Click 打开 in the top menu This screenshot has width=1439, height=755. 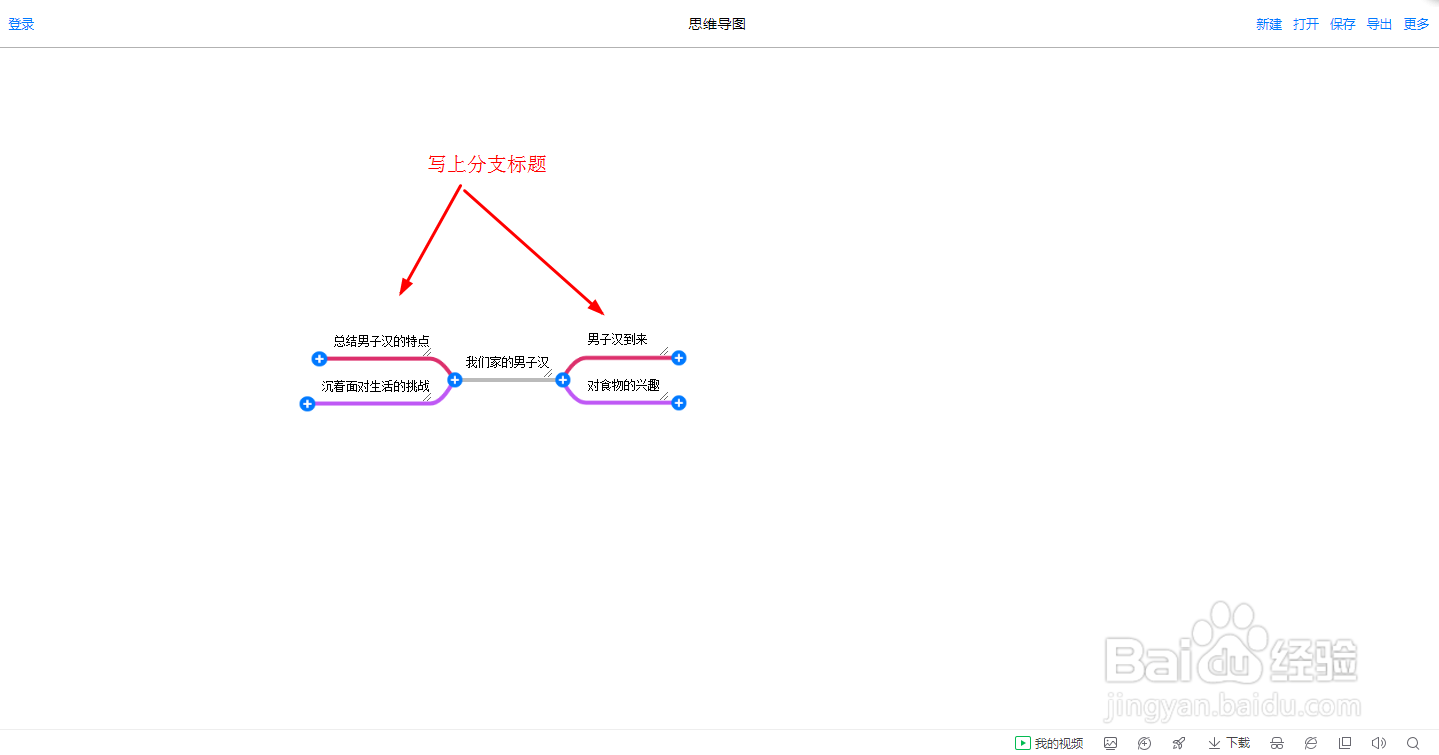pyautogui.click(x=1306, y=24)
